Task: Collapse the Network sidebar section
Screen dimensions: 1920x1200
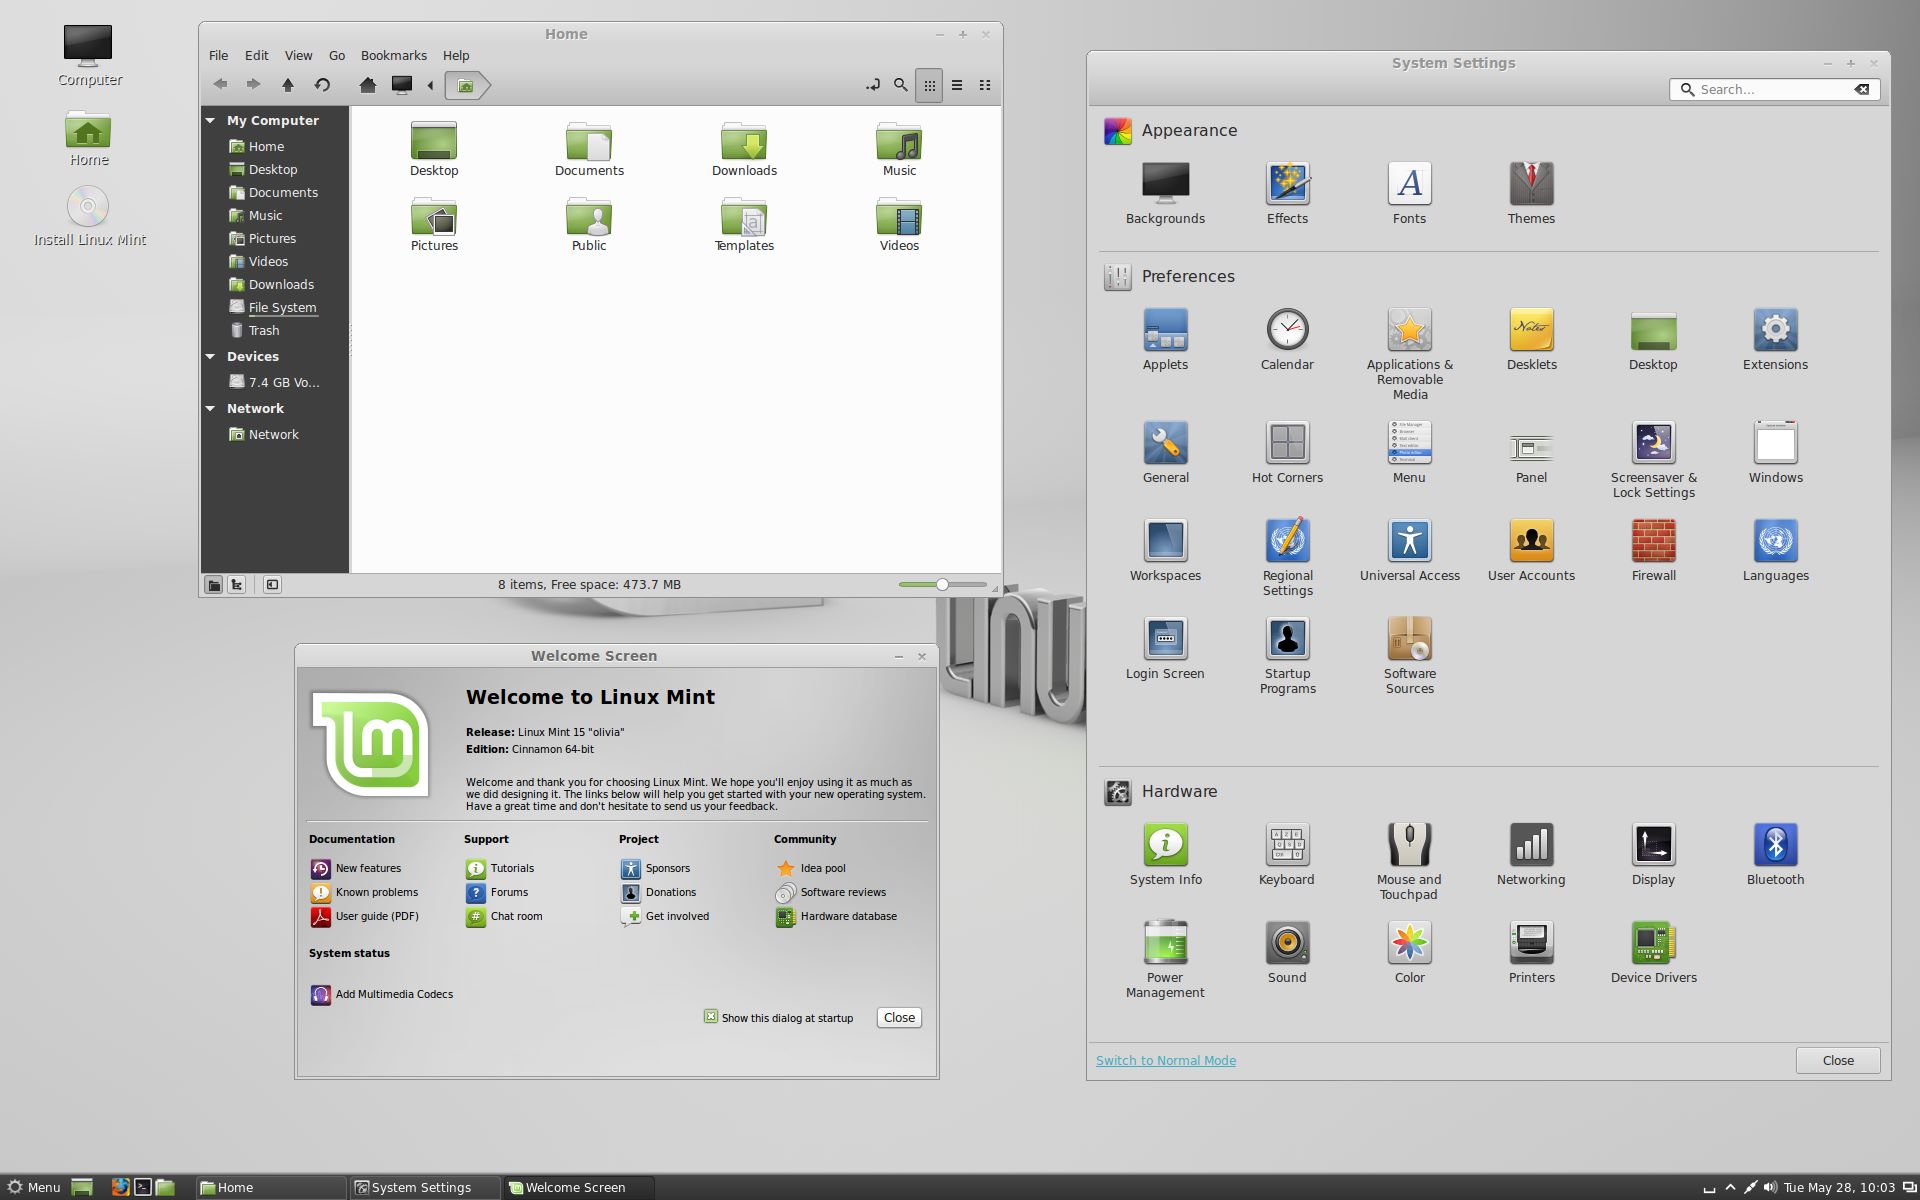Action: pyautogui.click(x=211, y=408)
